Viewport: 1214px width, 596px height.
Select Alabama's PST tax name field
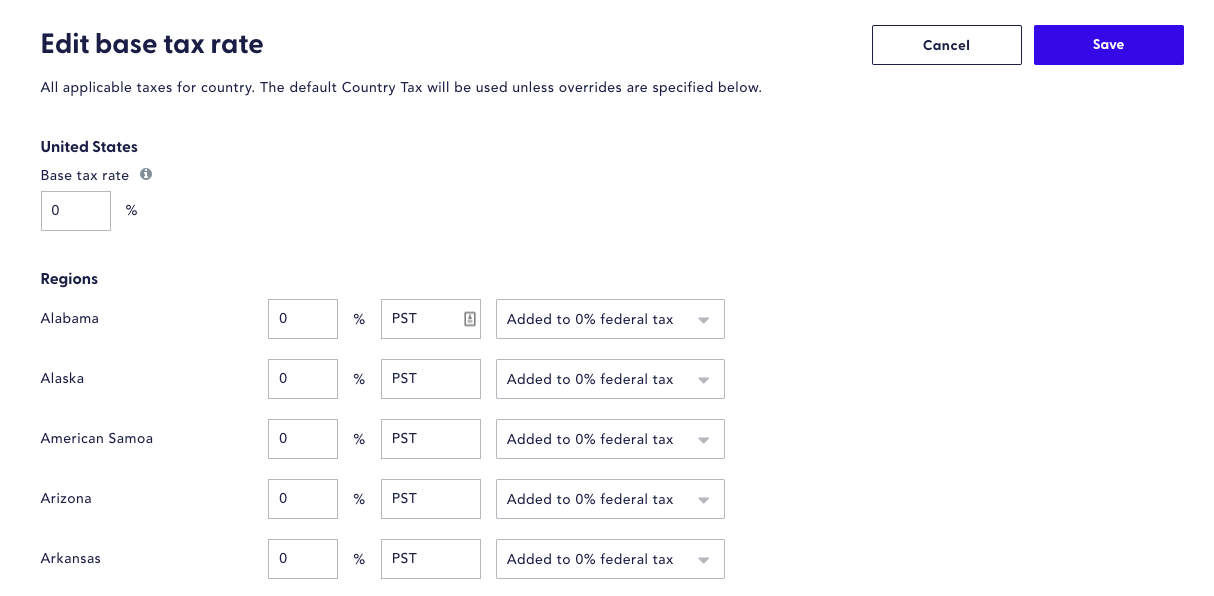coord(425,318)
